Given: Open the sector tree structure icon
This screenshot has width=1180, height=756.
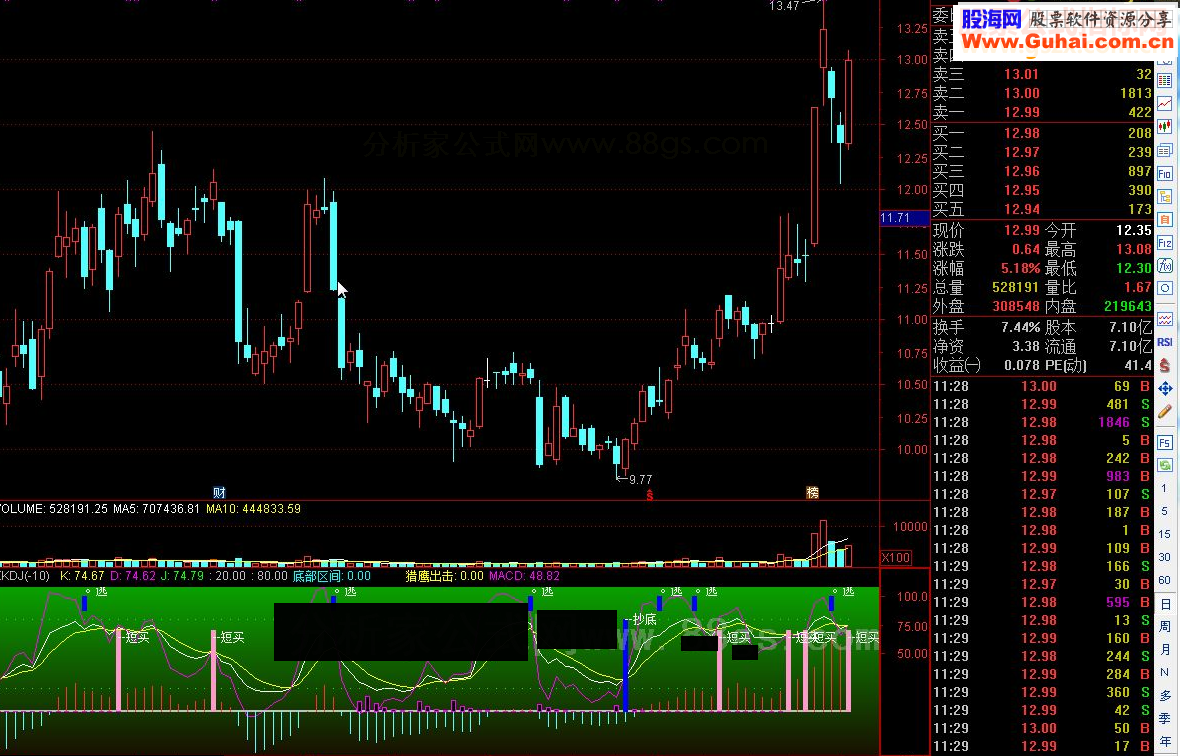Looking at the screenshot, I should pos(1165,197).
